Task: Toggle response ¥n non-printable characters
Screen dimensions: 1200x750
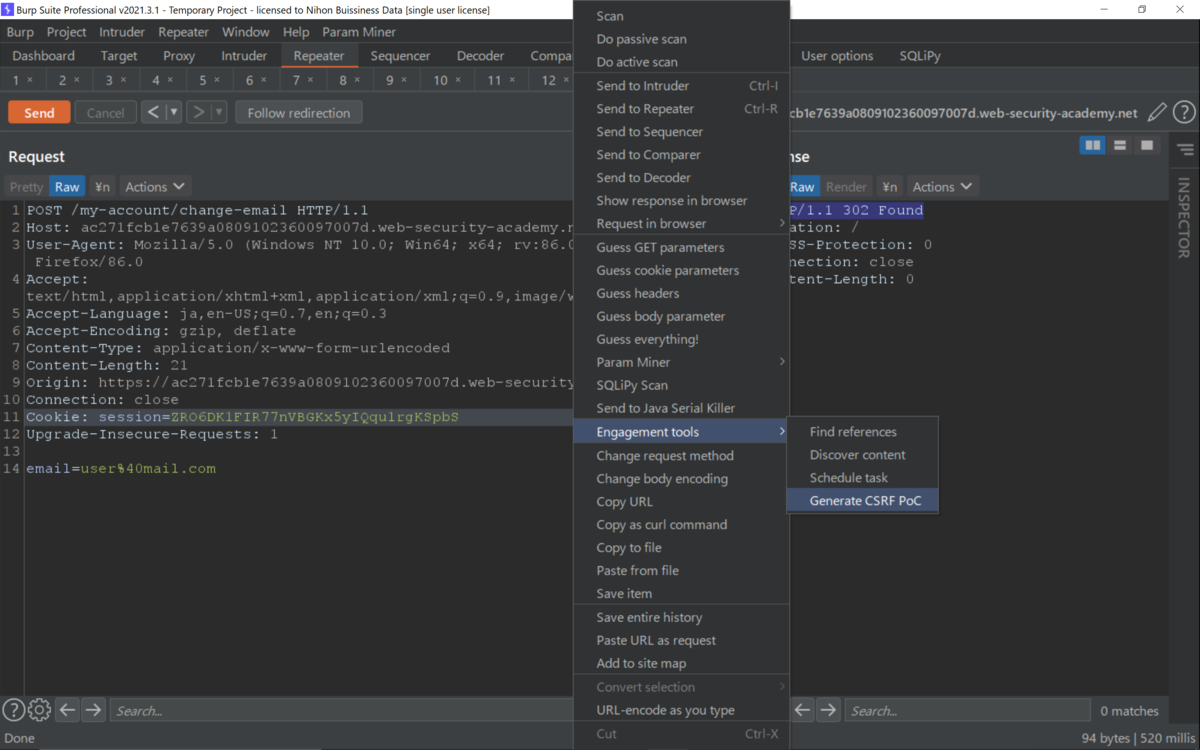Action: click(889, 187)
